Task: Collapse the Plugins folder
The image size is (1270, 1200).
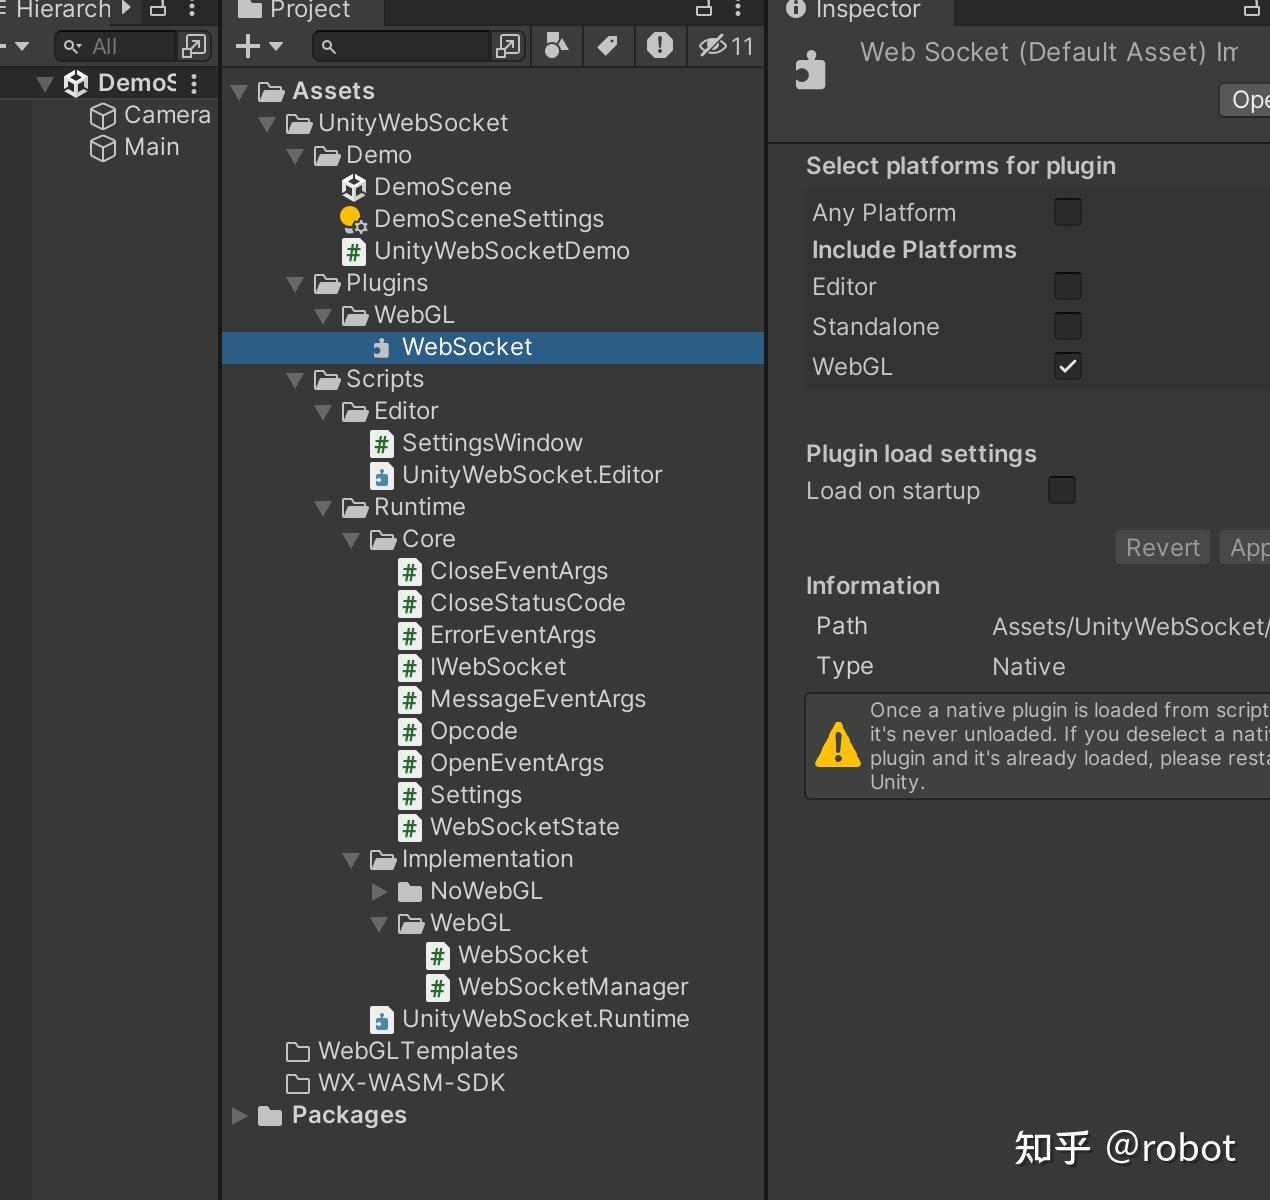Action: pyautogui.click(x=294, y=284)
